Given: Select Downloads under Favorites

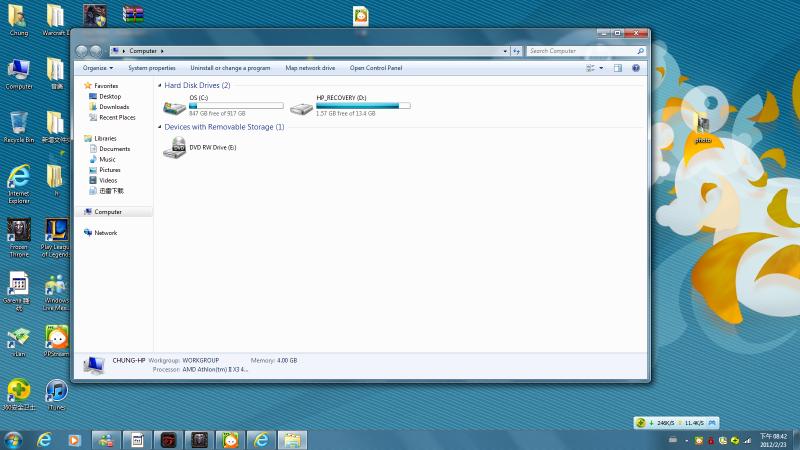Looking at the screenshot, I should coord(114,107).
